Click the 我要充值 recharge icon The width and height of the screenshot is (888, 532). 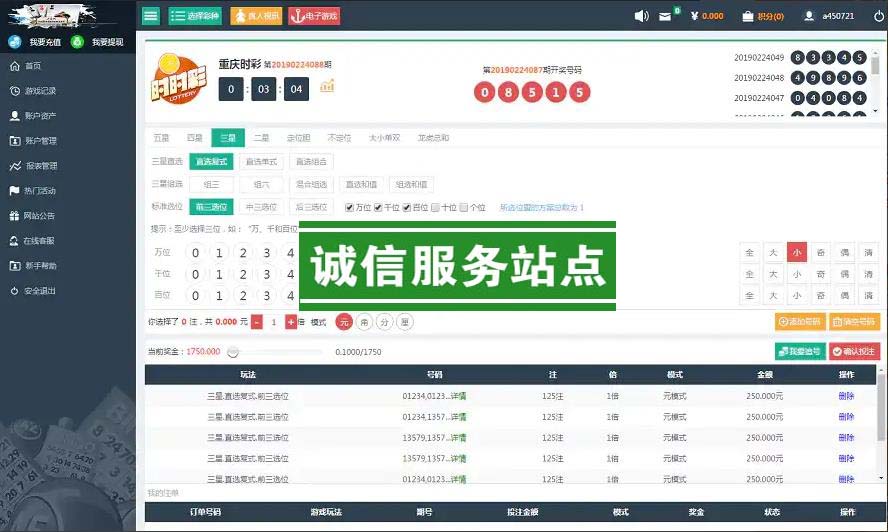click(x=15, y=42)
